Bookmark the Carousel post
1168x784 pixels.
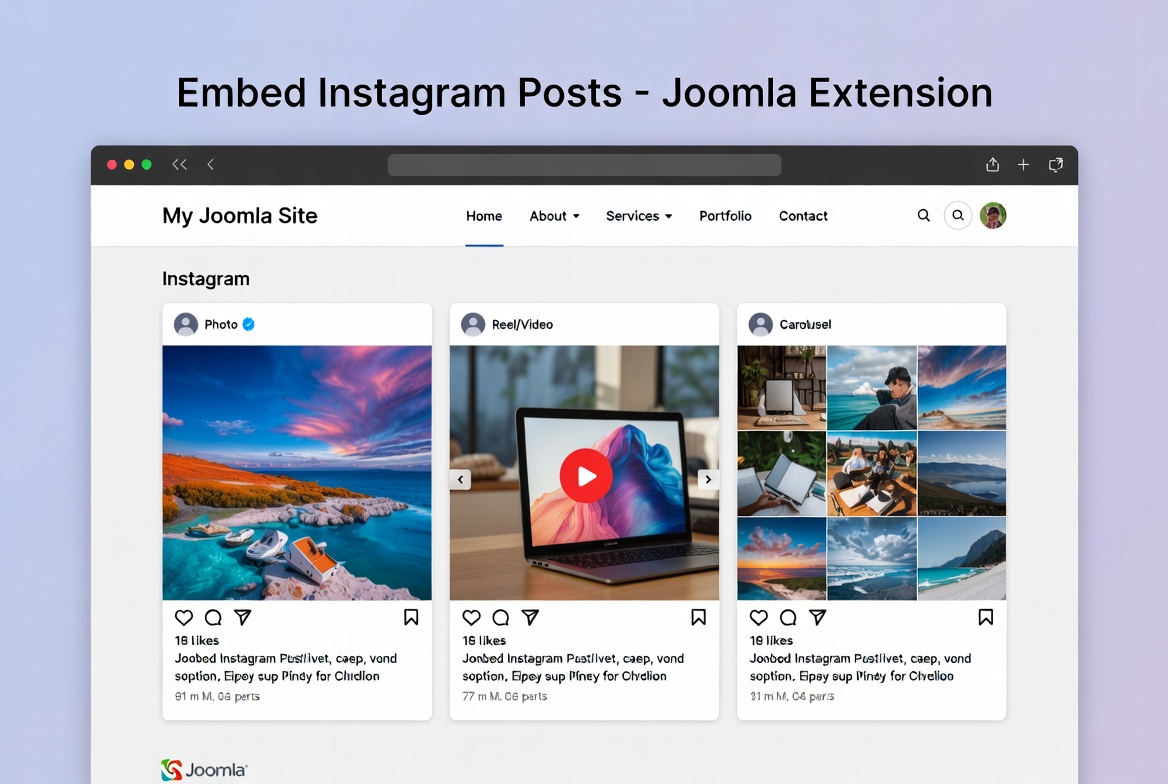(986, 617)
